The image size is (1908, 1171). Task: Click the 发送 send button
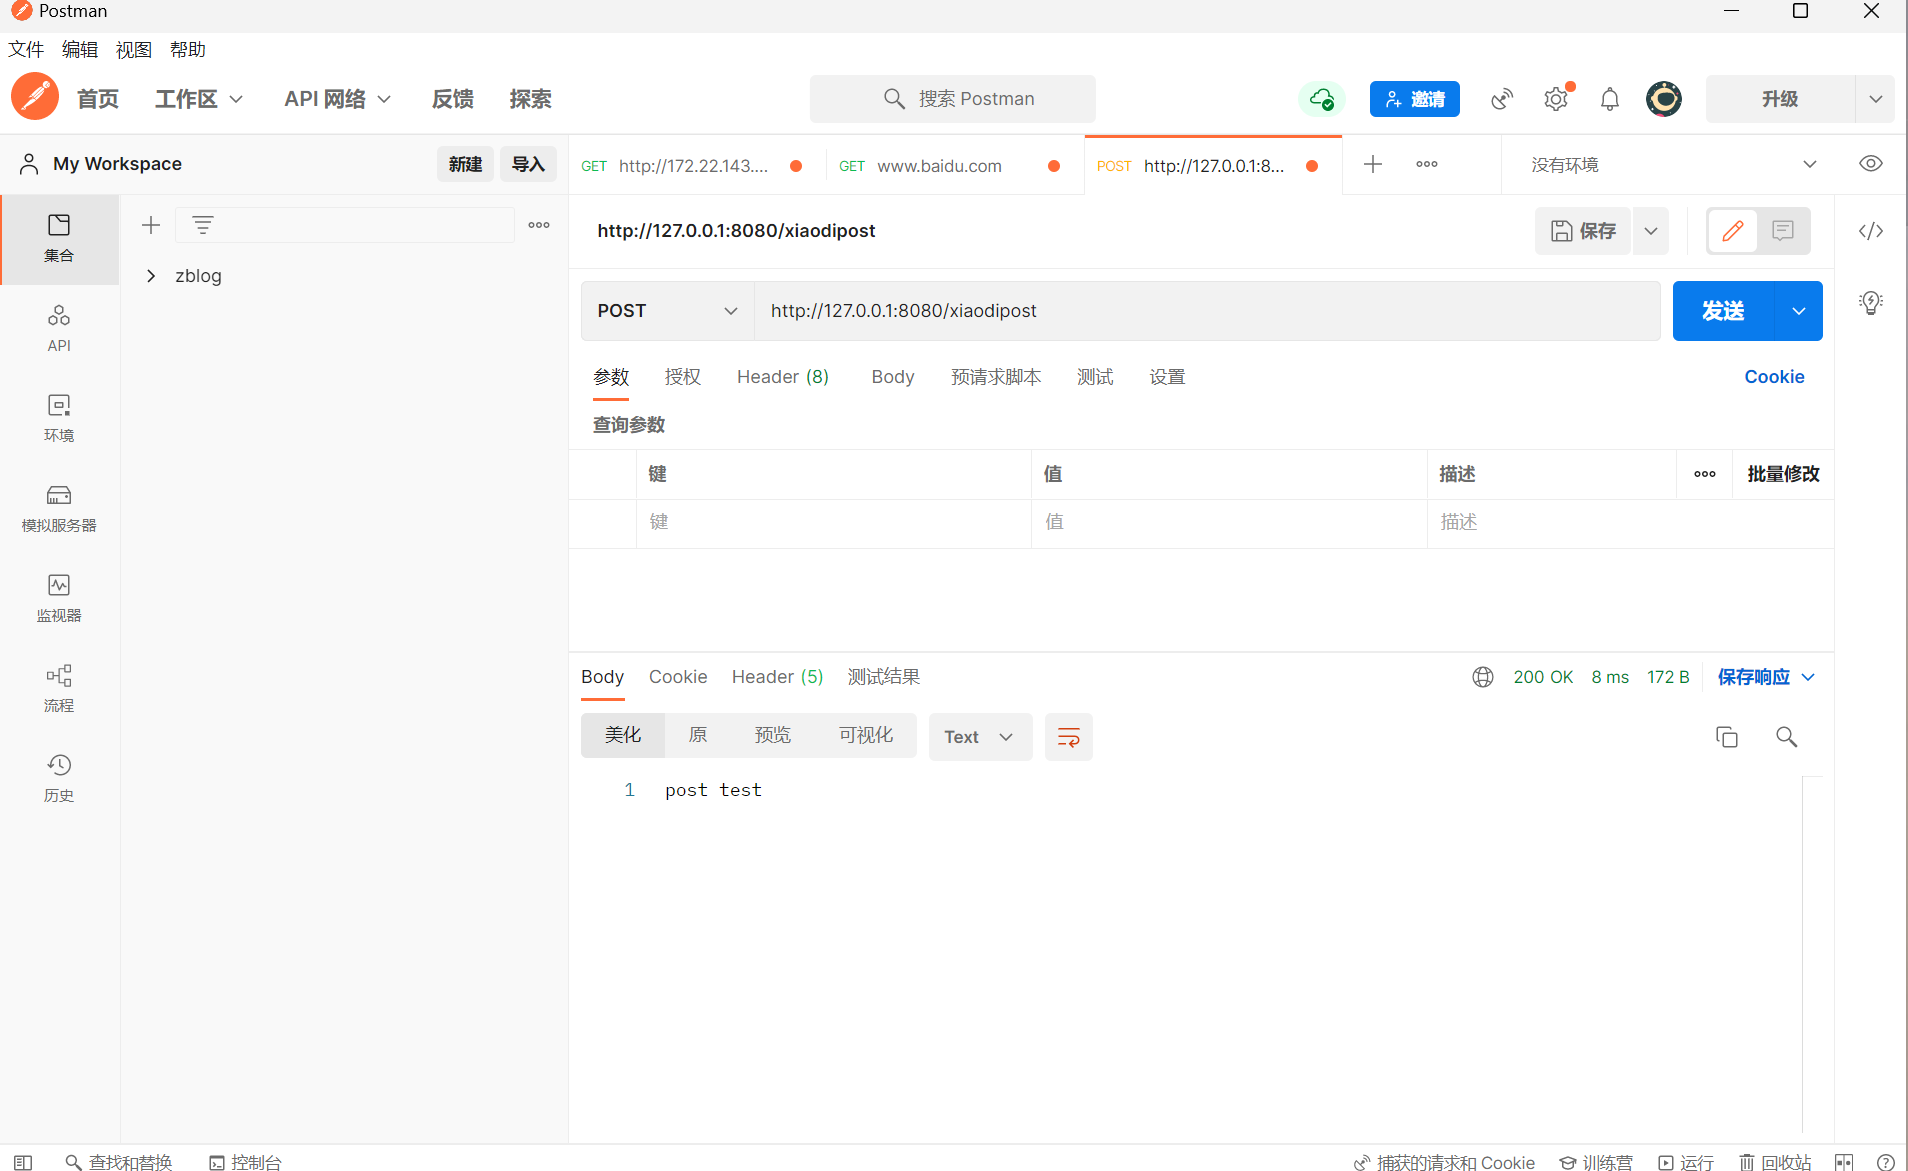pyautogui.click(x=1723, y=311)
